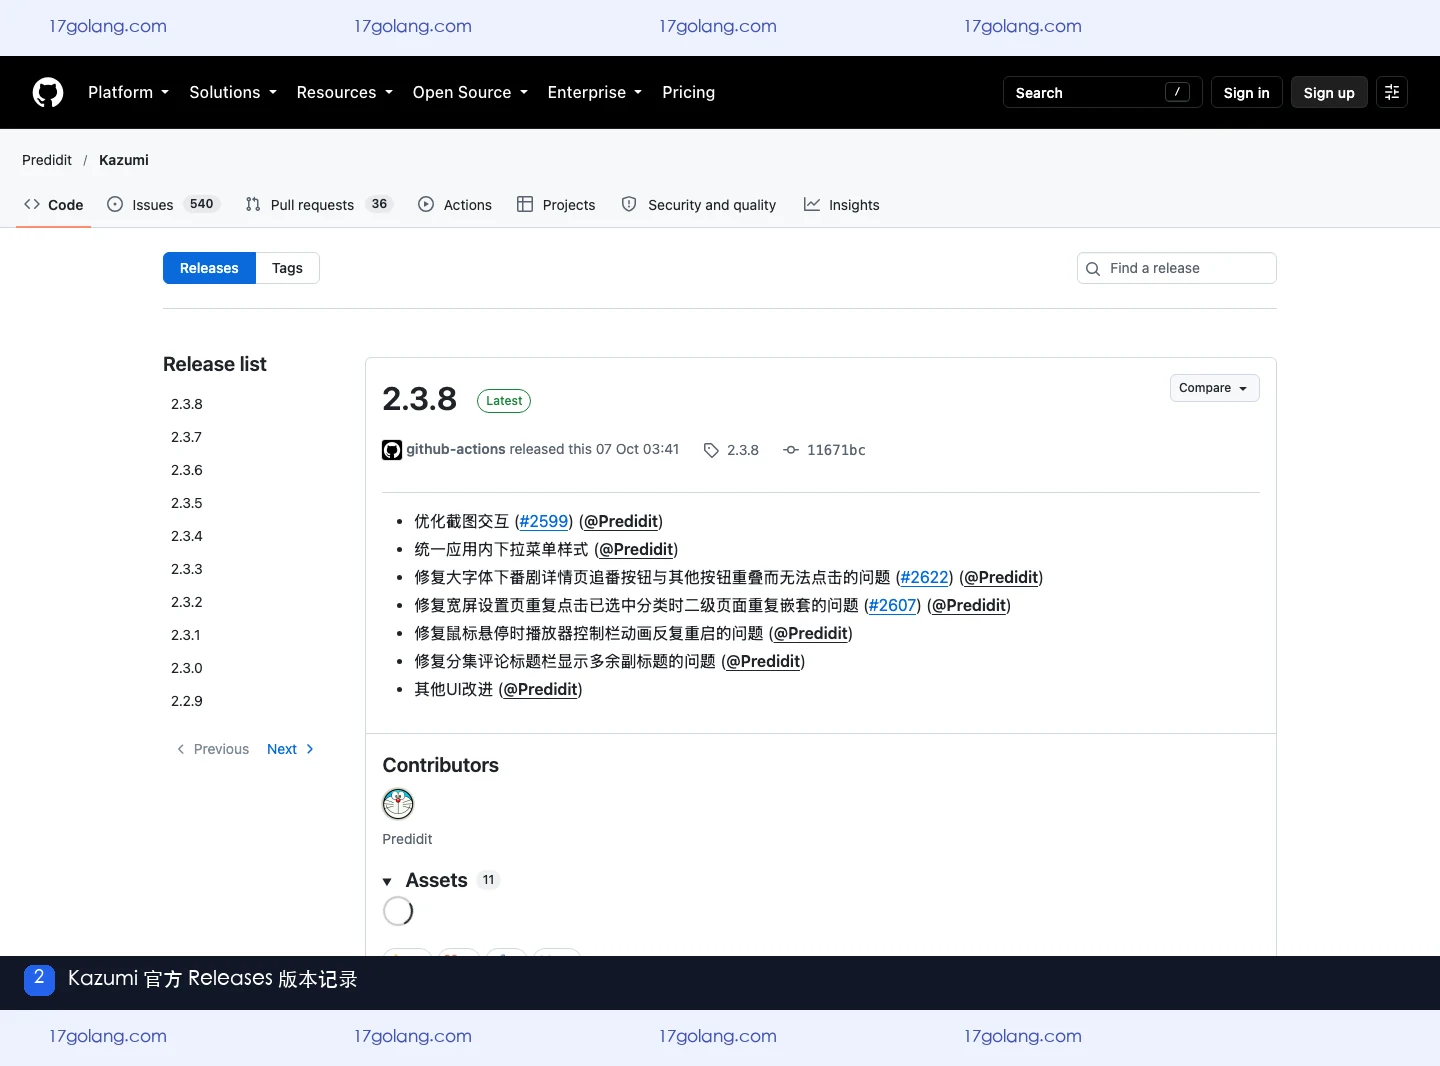Click the tag icon beside 2.3.8
This screenshot has width=1440, height=1066.
(711, 450)
